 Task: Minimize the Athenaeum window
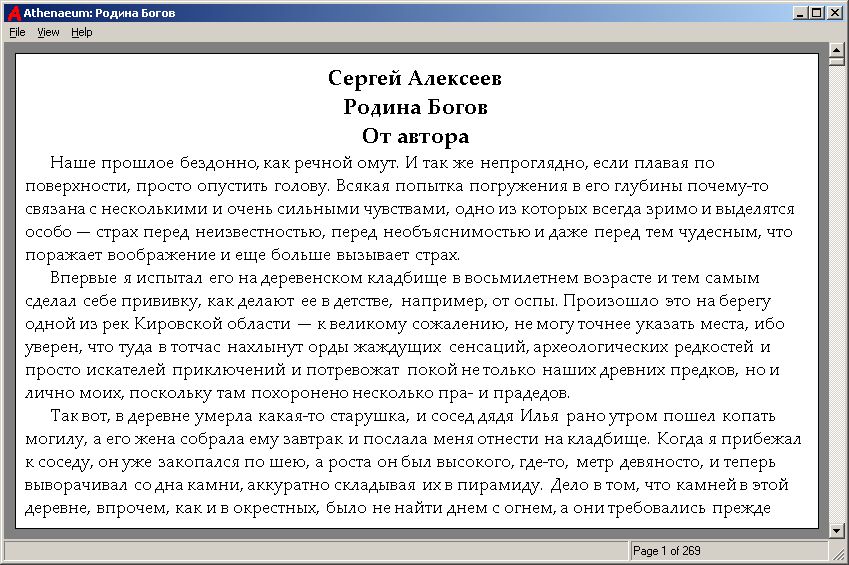point(800,13)
